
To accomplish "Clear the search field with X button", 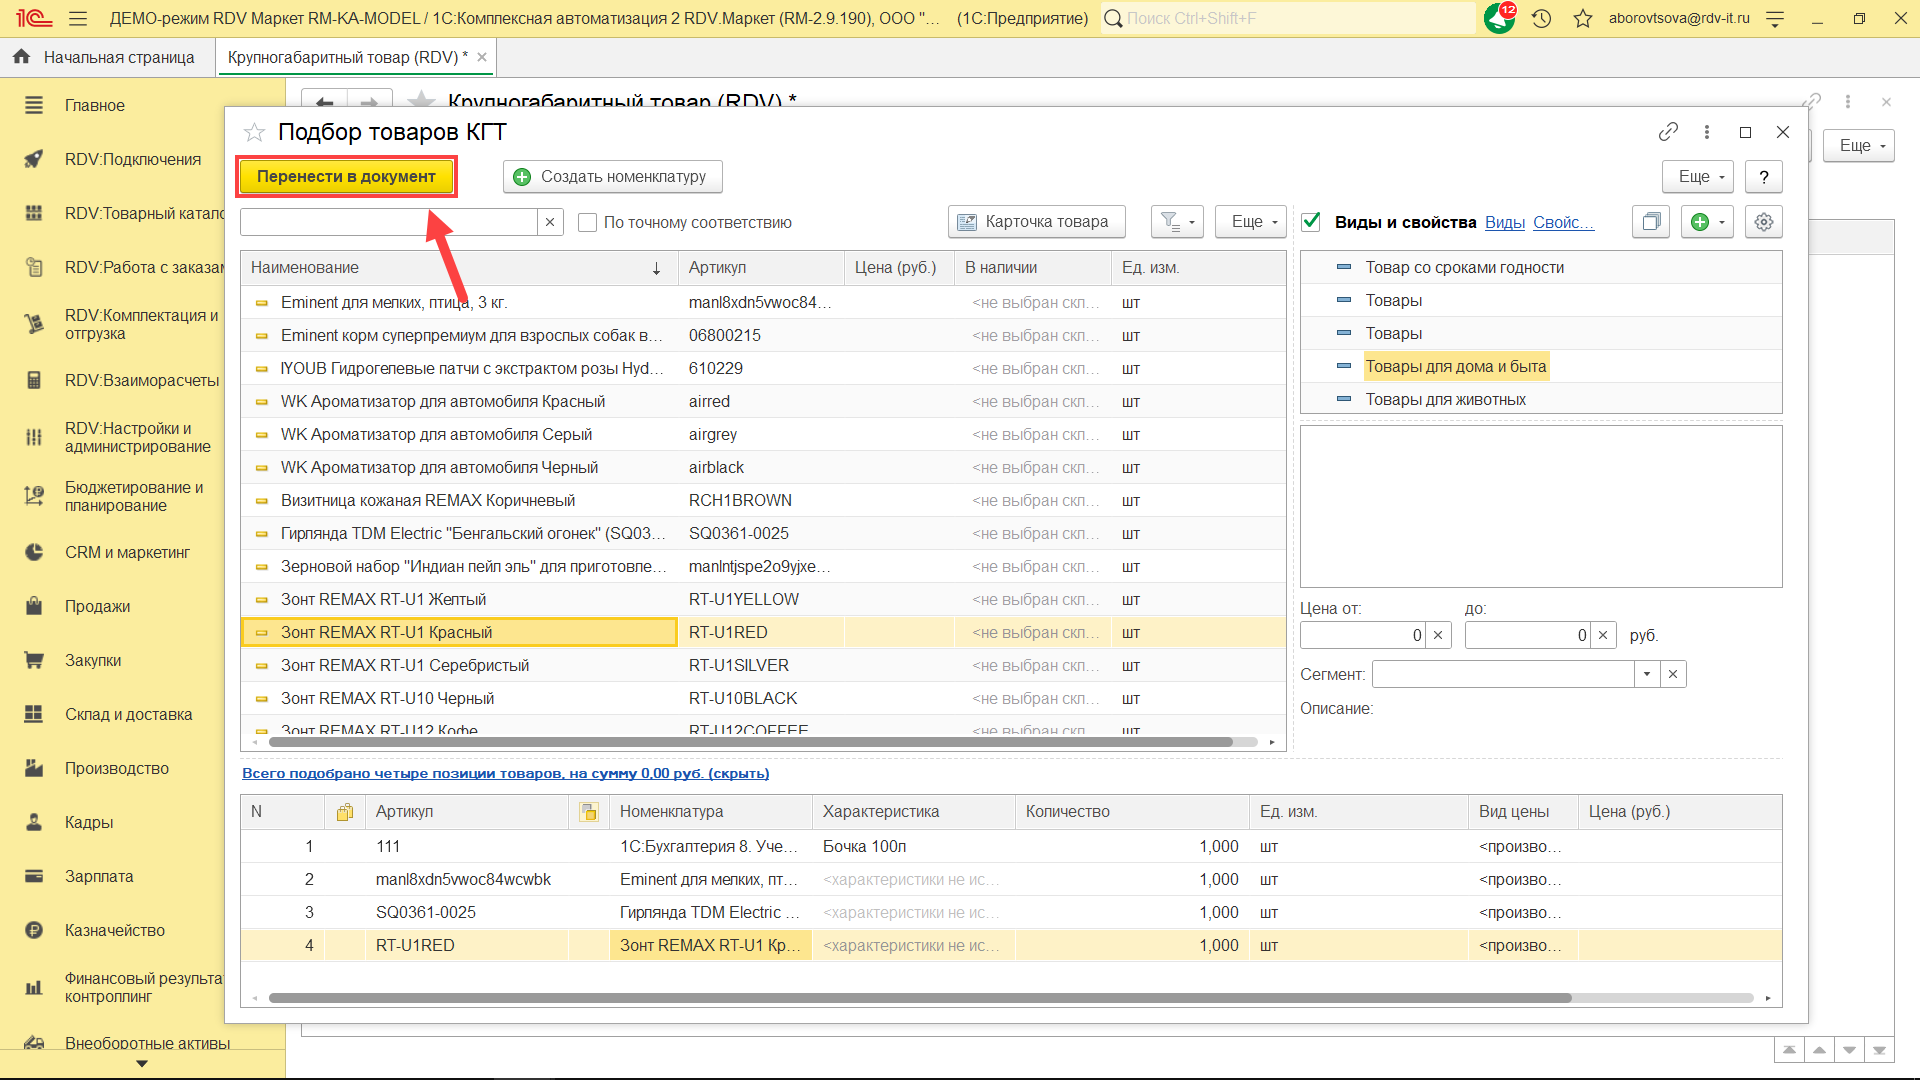I will 550,222.
